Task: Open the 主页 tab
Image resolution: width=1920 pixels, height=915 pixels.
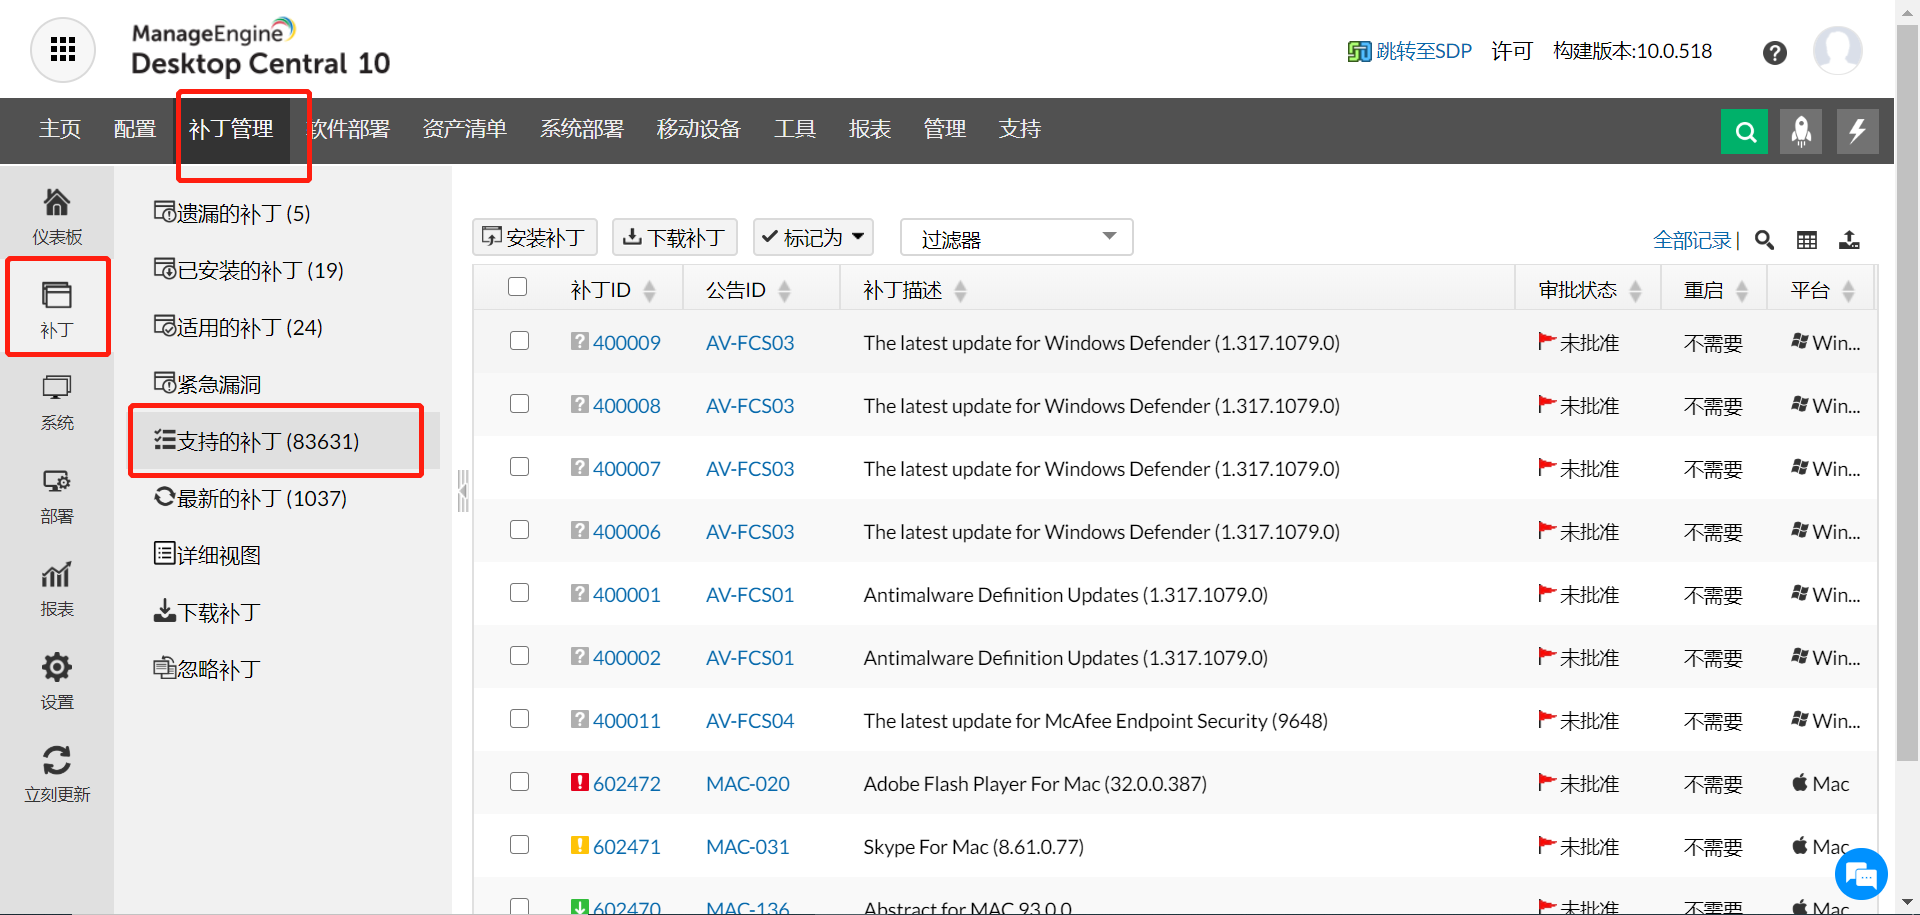Action: tap(60, 129)
